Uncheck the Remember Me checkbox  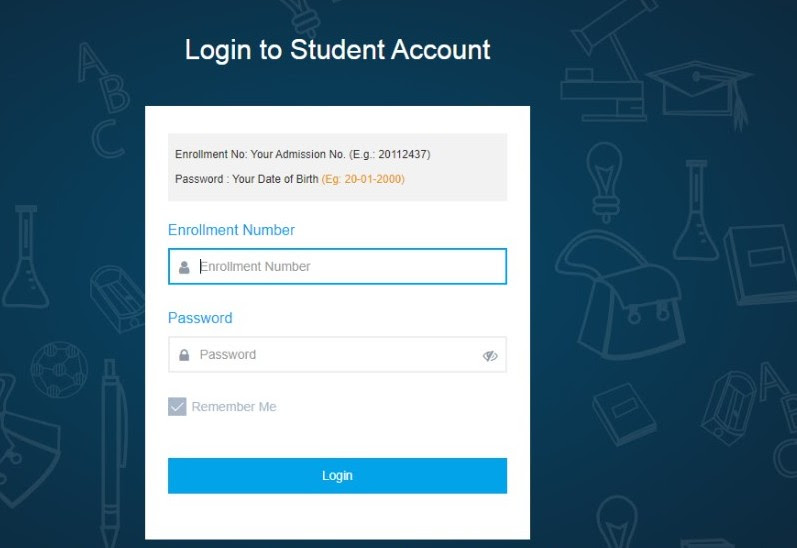point(177,407)
